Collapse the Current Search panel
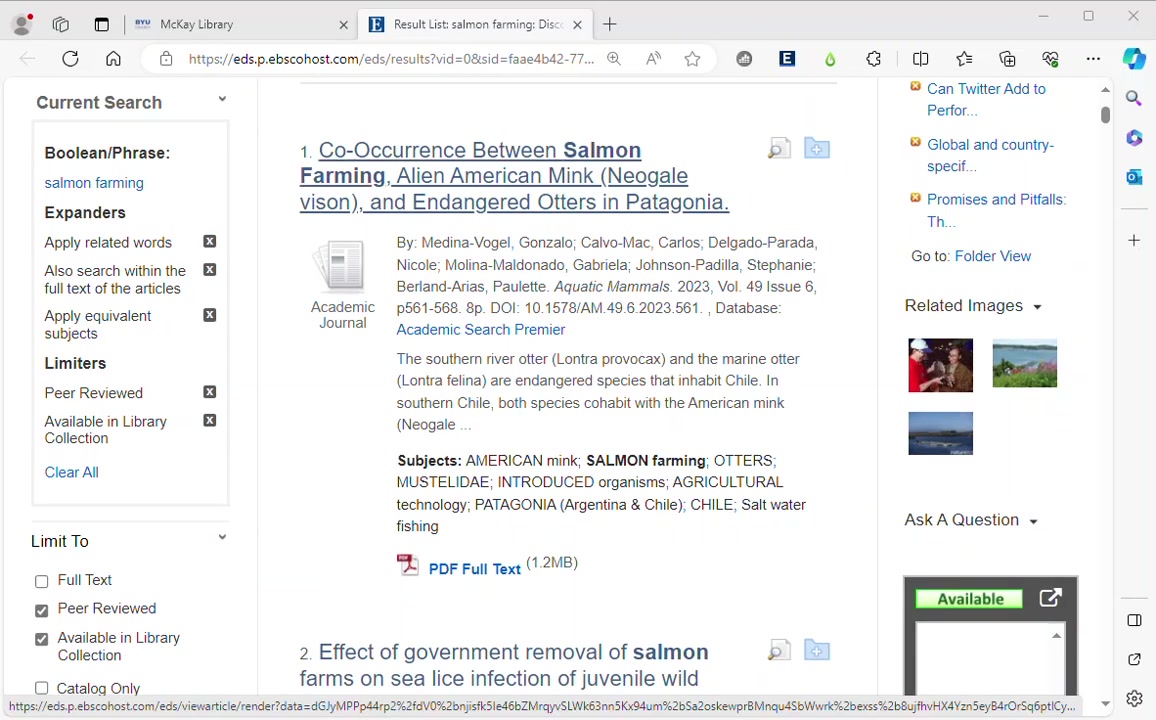 [222, 99]
